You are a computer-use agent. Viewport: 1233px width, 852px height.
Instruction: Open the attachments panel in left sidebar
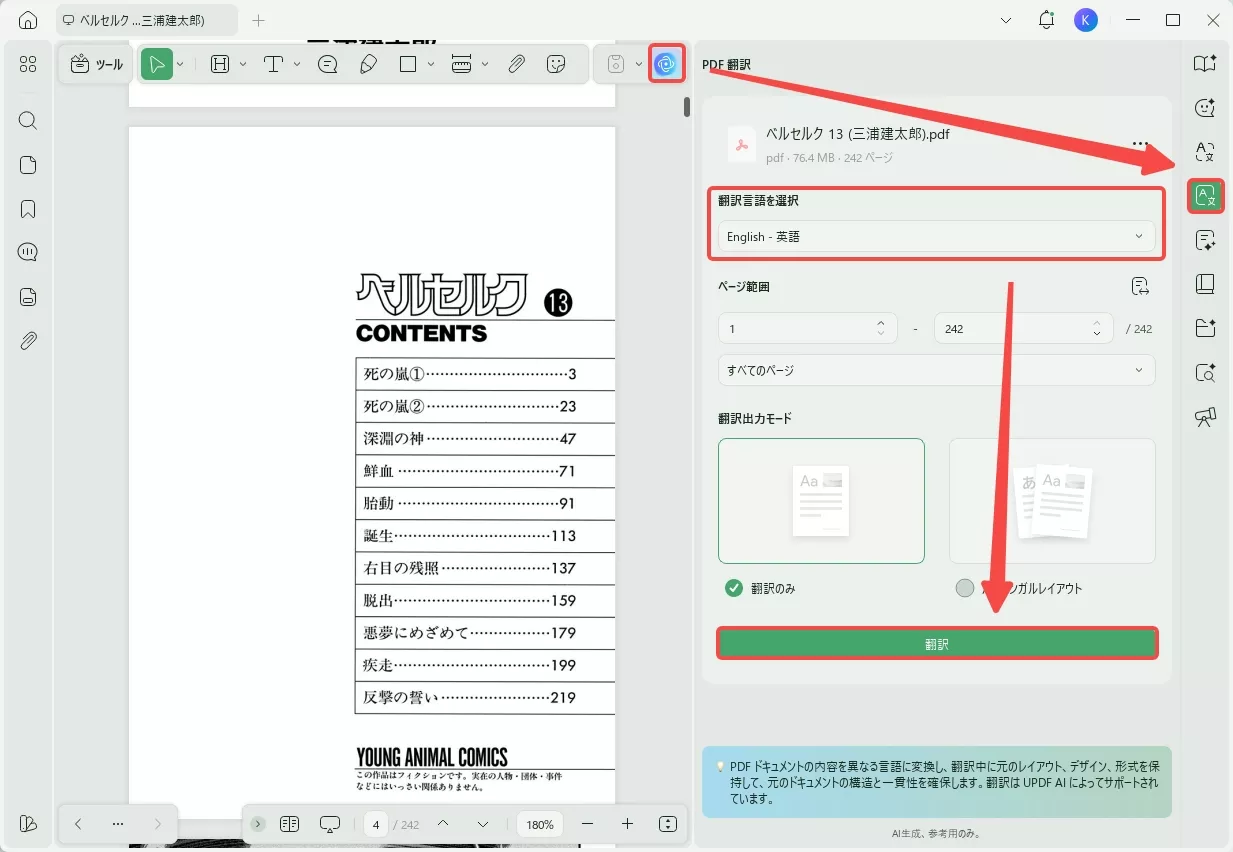point(28,341)
